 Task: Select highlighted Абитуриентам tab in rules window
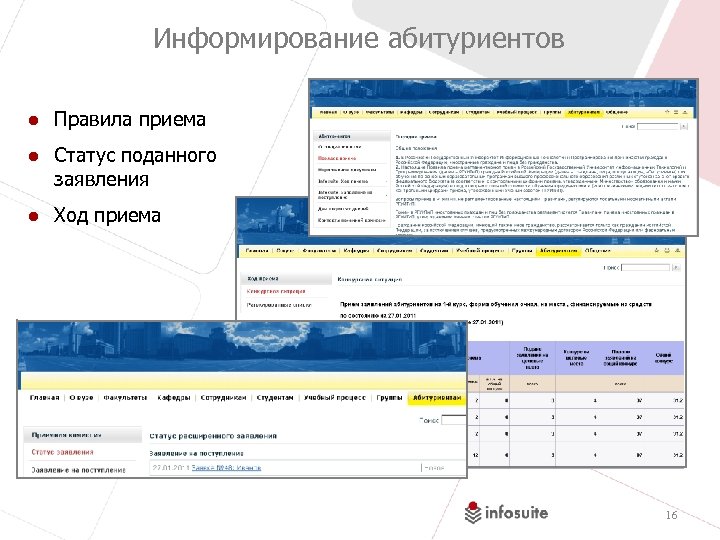tap(584, 112)
